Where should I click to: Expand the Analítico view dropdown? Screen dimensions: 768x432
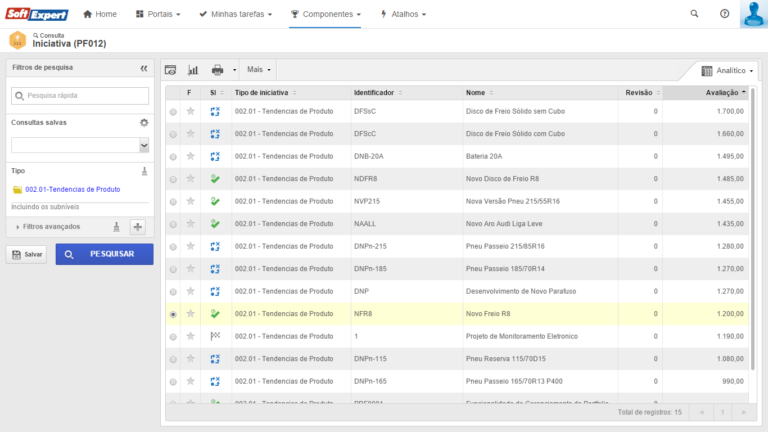click(x=727, y=71)
